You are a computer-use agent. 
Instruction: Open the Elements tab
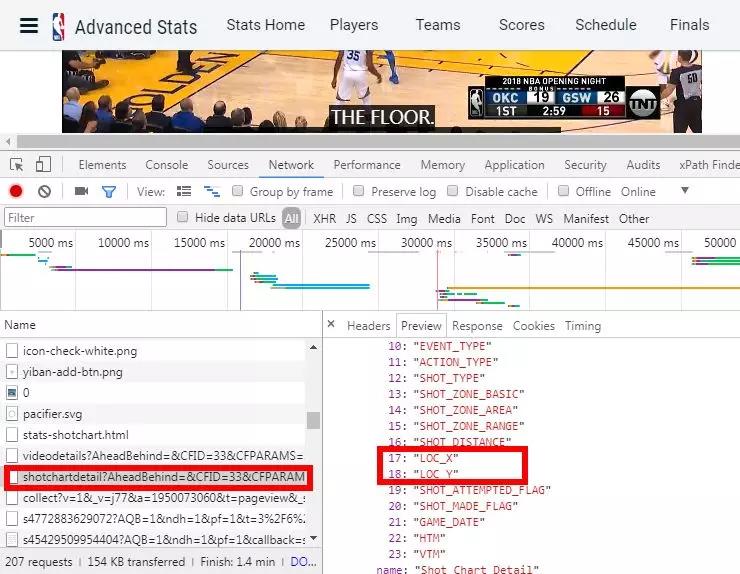102,165
